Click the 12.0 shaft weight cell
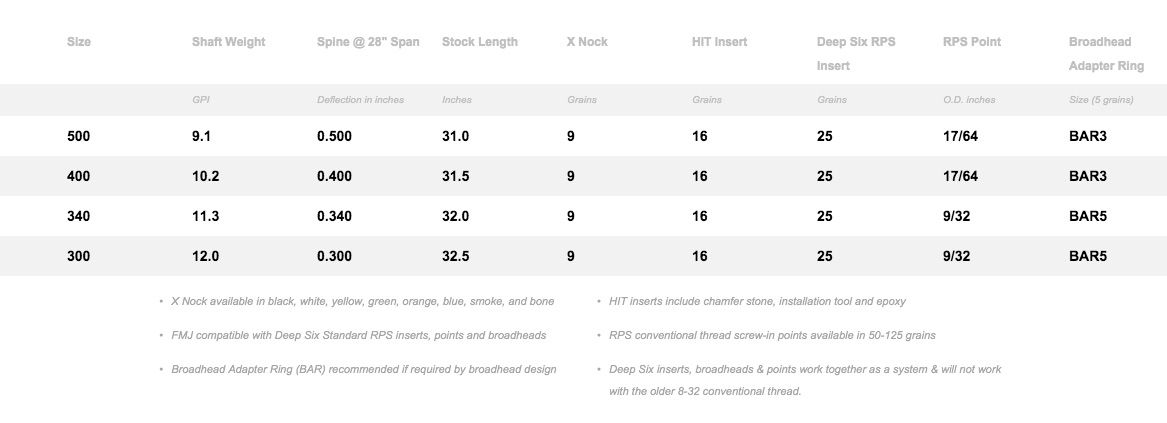Viewport: 1167px width, 423px height. pyautogui.click(x=205, y=256)
